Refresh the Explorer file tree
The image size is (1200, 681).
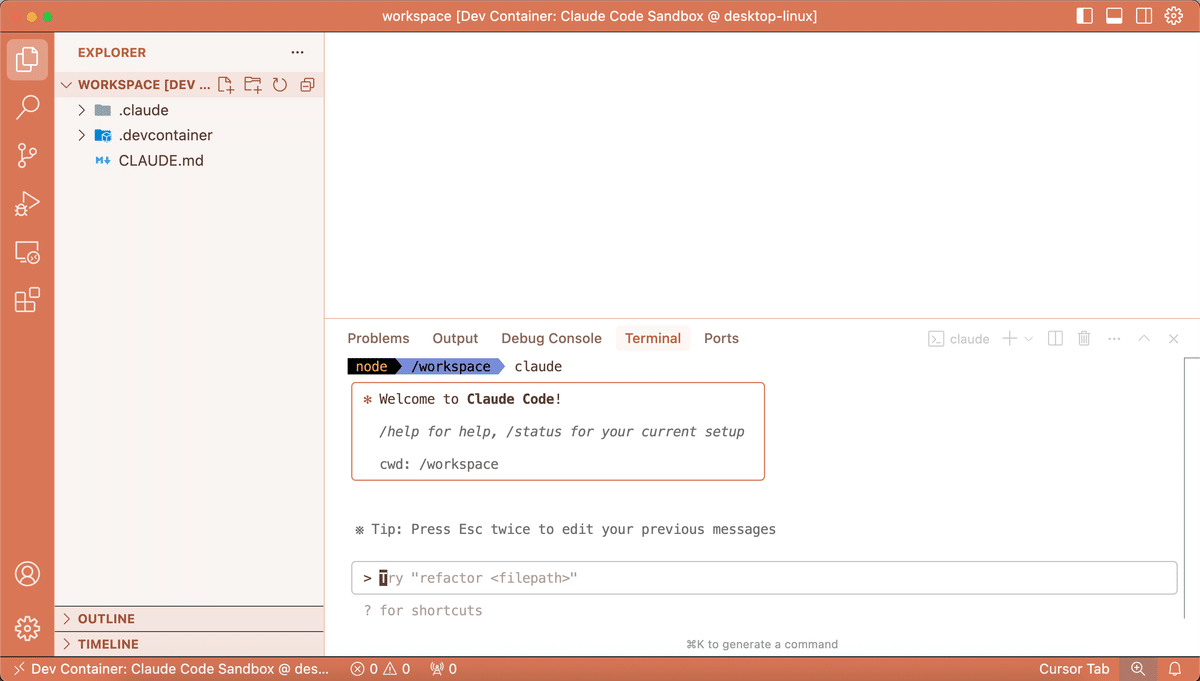(x=279, y=85)
